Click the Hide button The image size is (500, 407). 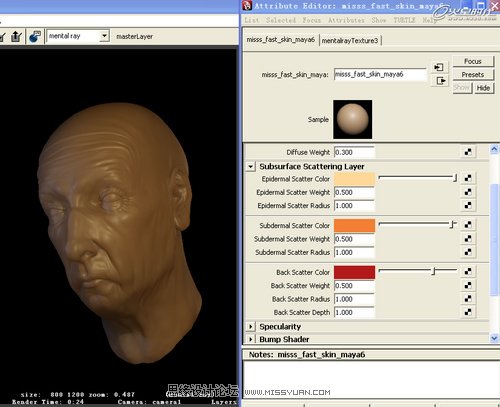(x=483, y=88)
